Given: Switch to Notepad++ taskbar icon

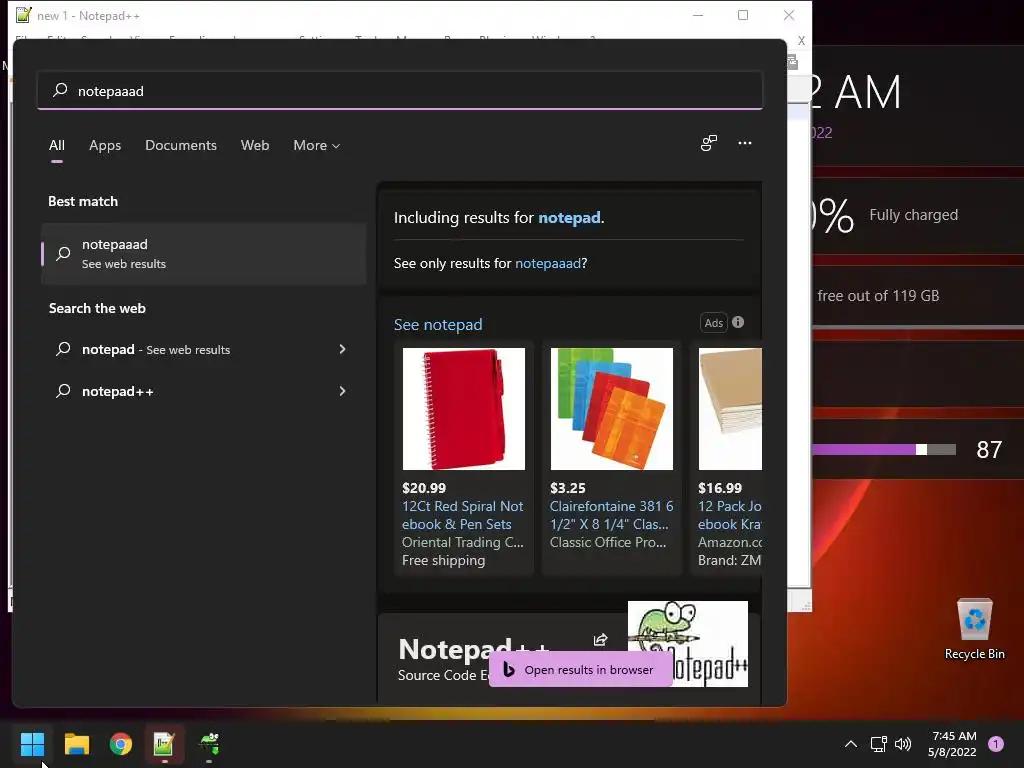Looking at the screenshot, I should 164,744.
